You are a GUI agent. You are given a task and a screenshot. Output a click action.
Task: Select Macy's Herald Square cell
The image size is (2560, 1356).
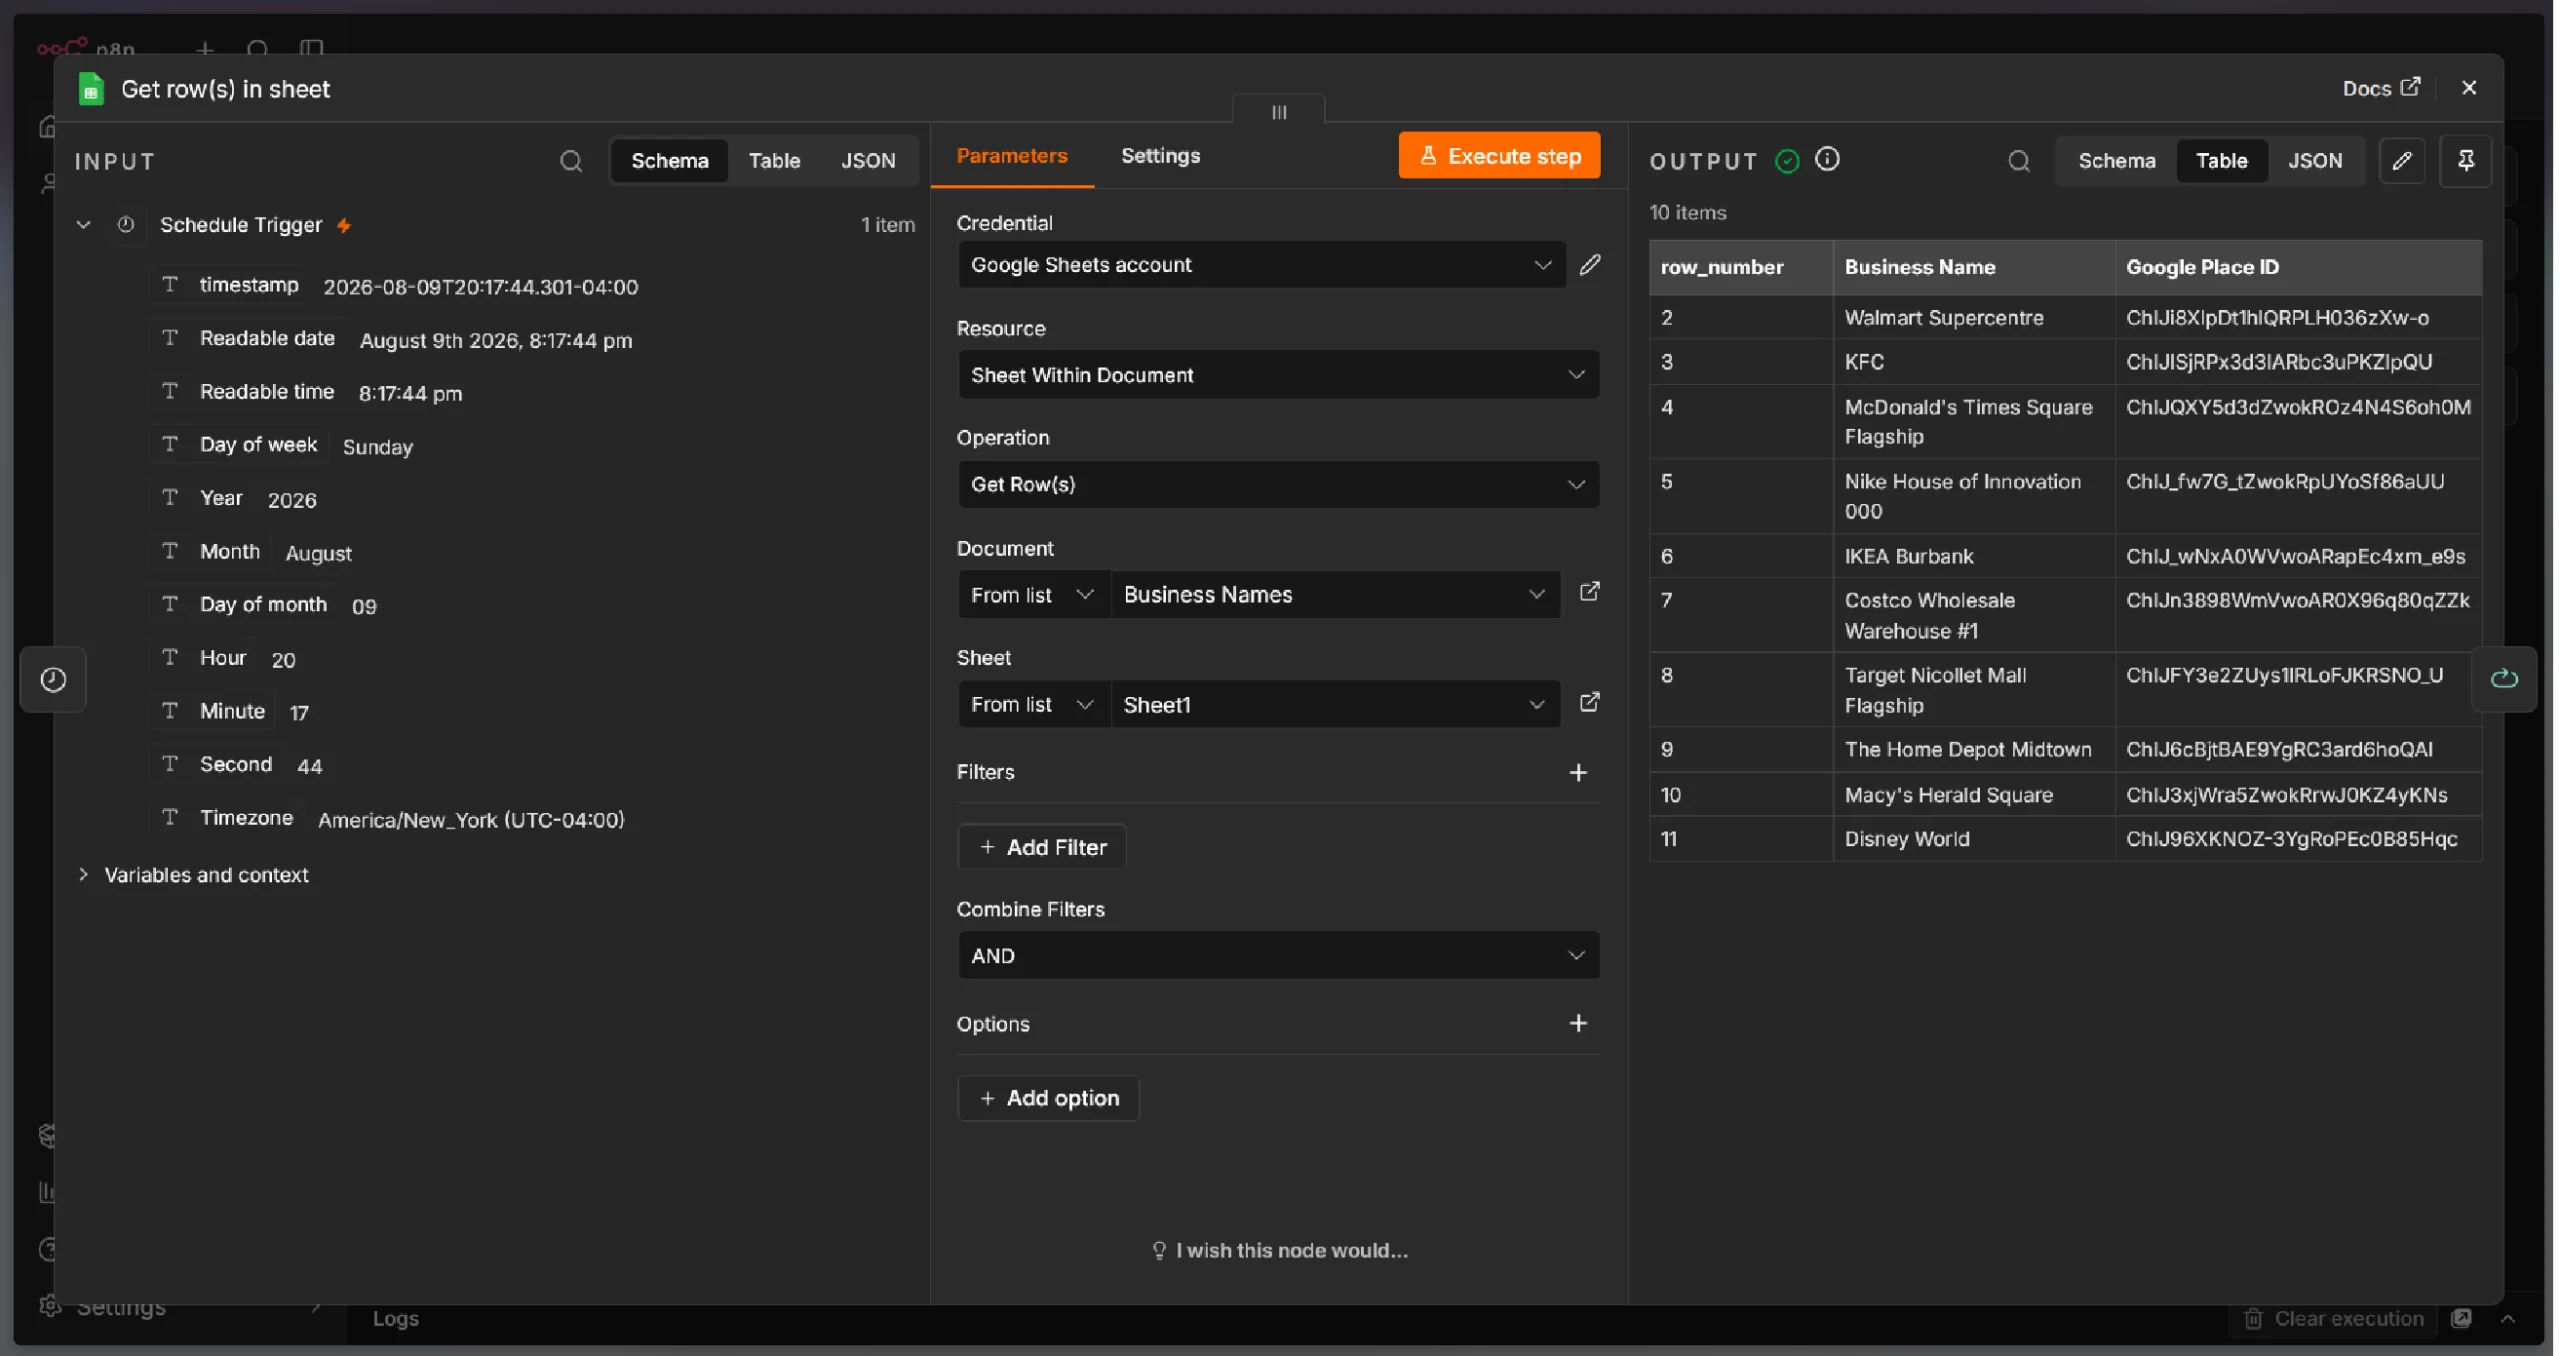1974,795
